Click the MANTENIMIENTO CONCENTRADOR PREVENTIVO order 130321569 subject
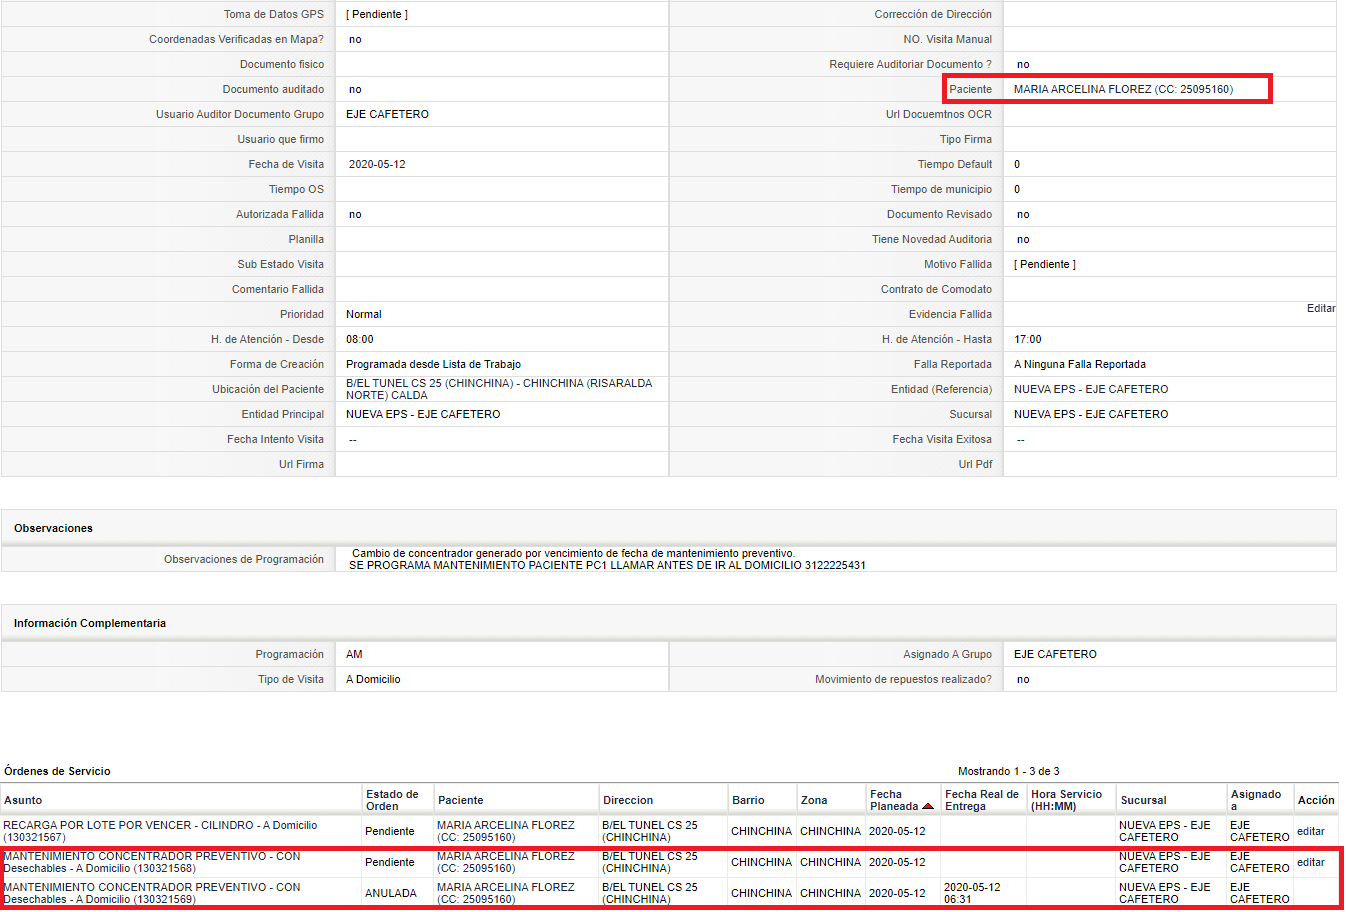 coord(152,893)
